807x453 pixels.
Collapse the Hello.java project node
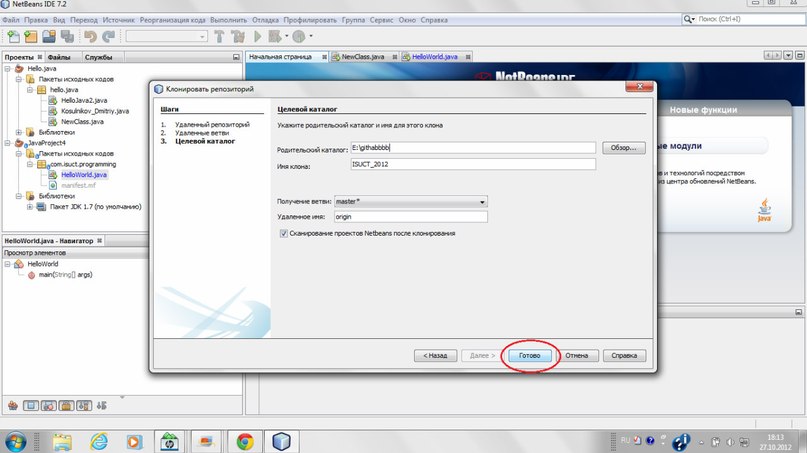8,68
